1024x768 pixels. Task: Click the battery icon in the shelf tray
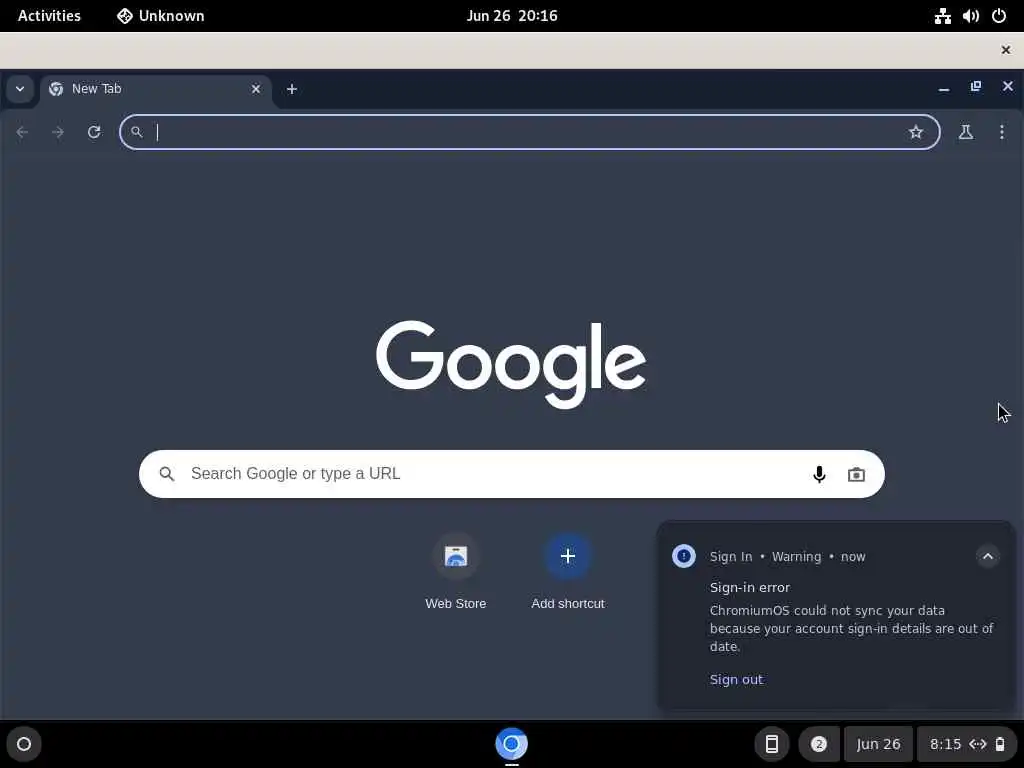coord(1000,744)
